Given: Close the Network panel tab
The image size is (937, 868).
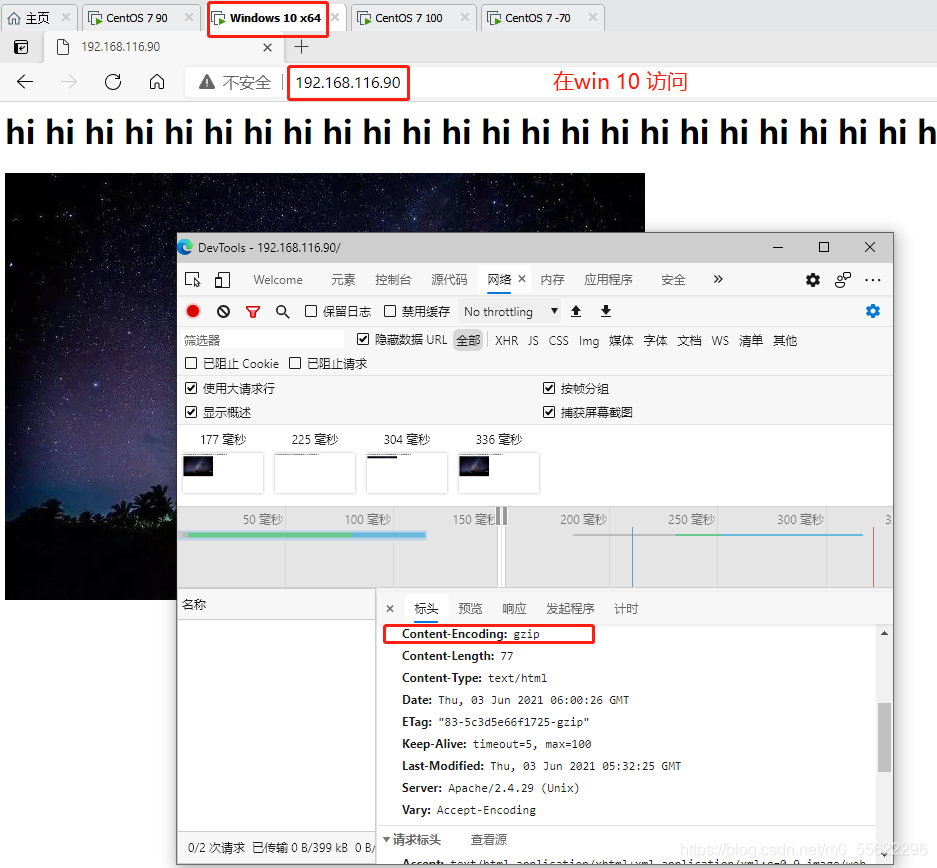Looking at the screenshot, I should pyautogui.click(x=522, y=279).
